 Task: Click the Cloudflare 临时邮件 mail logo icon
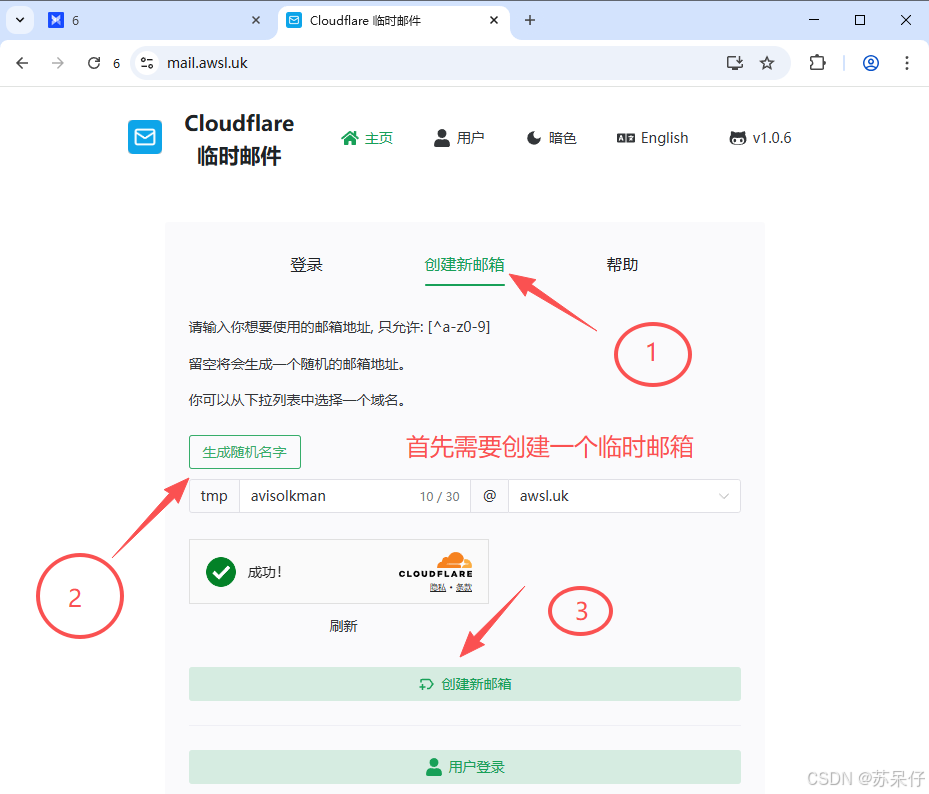145,137
